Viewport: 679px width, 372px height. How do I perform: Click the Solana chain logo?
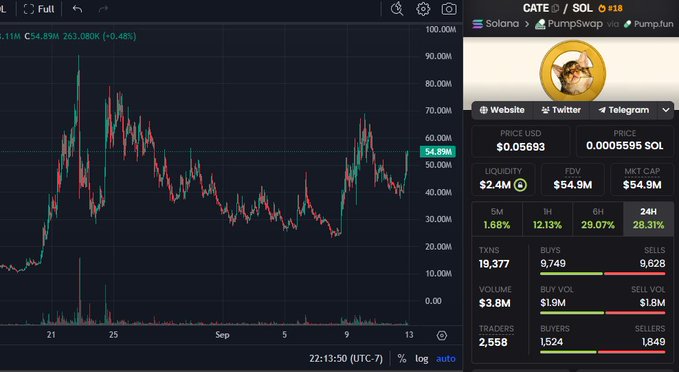(478, 24)
